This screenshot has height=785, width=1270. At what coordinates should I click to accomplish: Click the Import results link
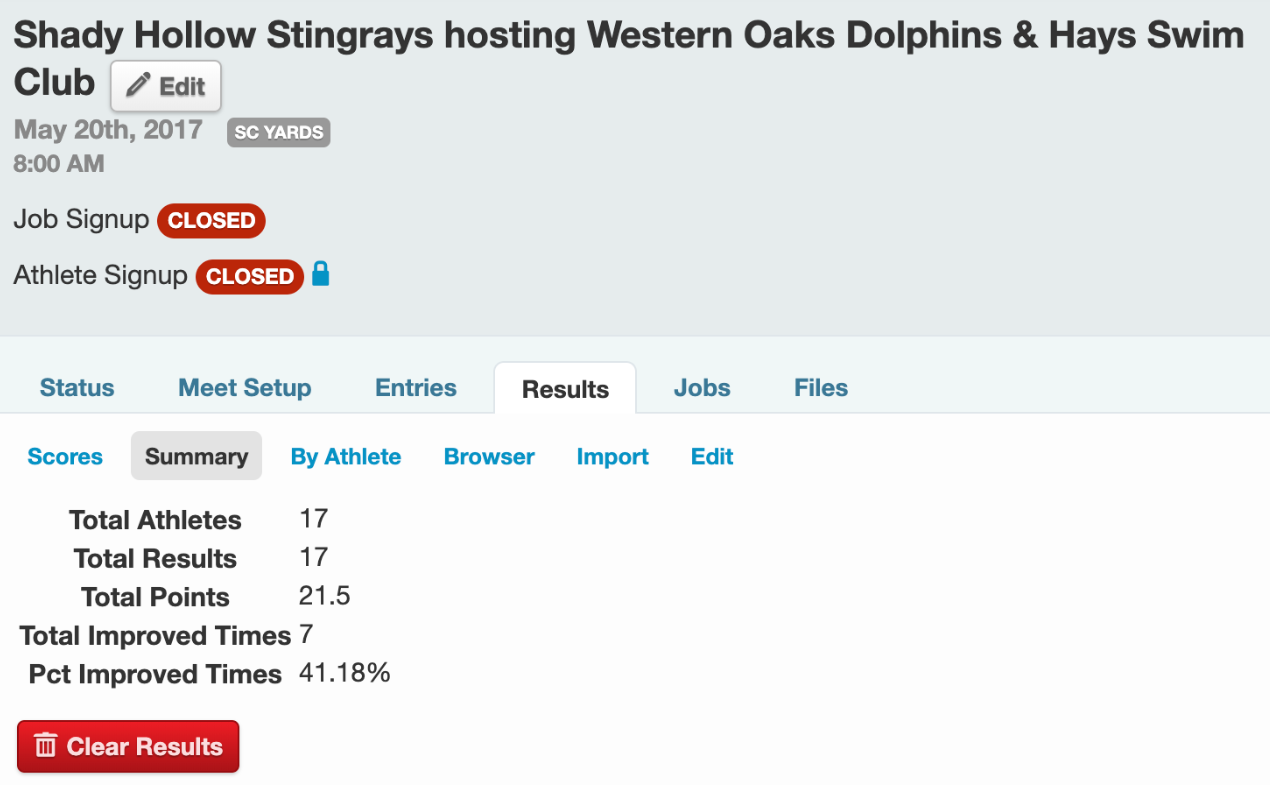(613, 457)
